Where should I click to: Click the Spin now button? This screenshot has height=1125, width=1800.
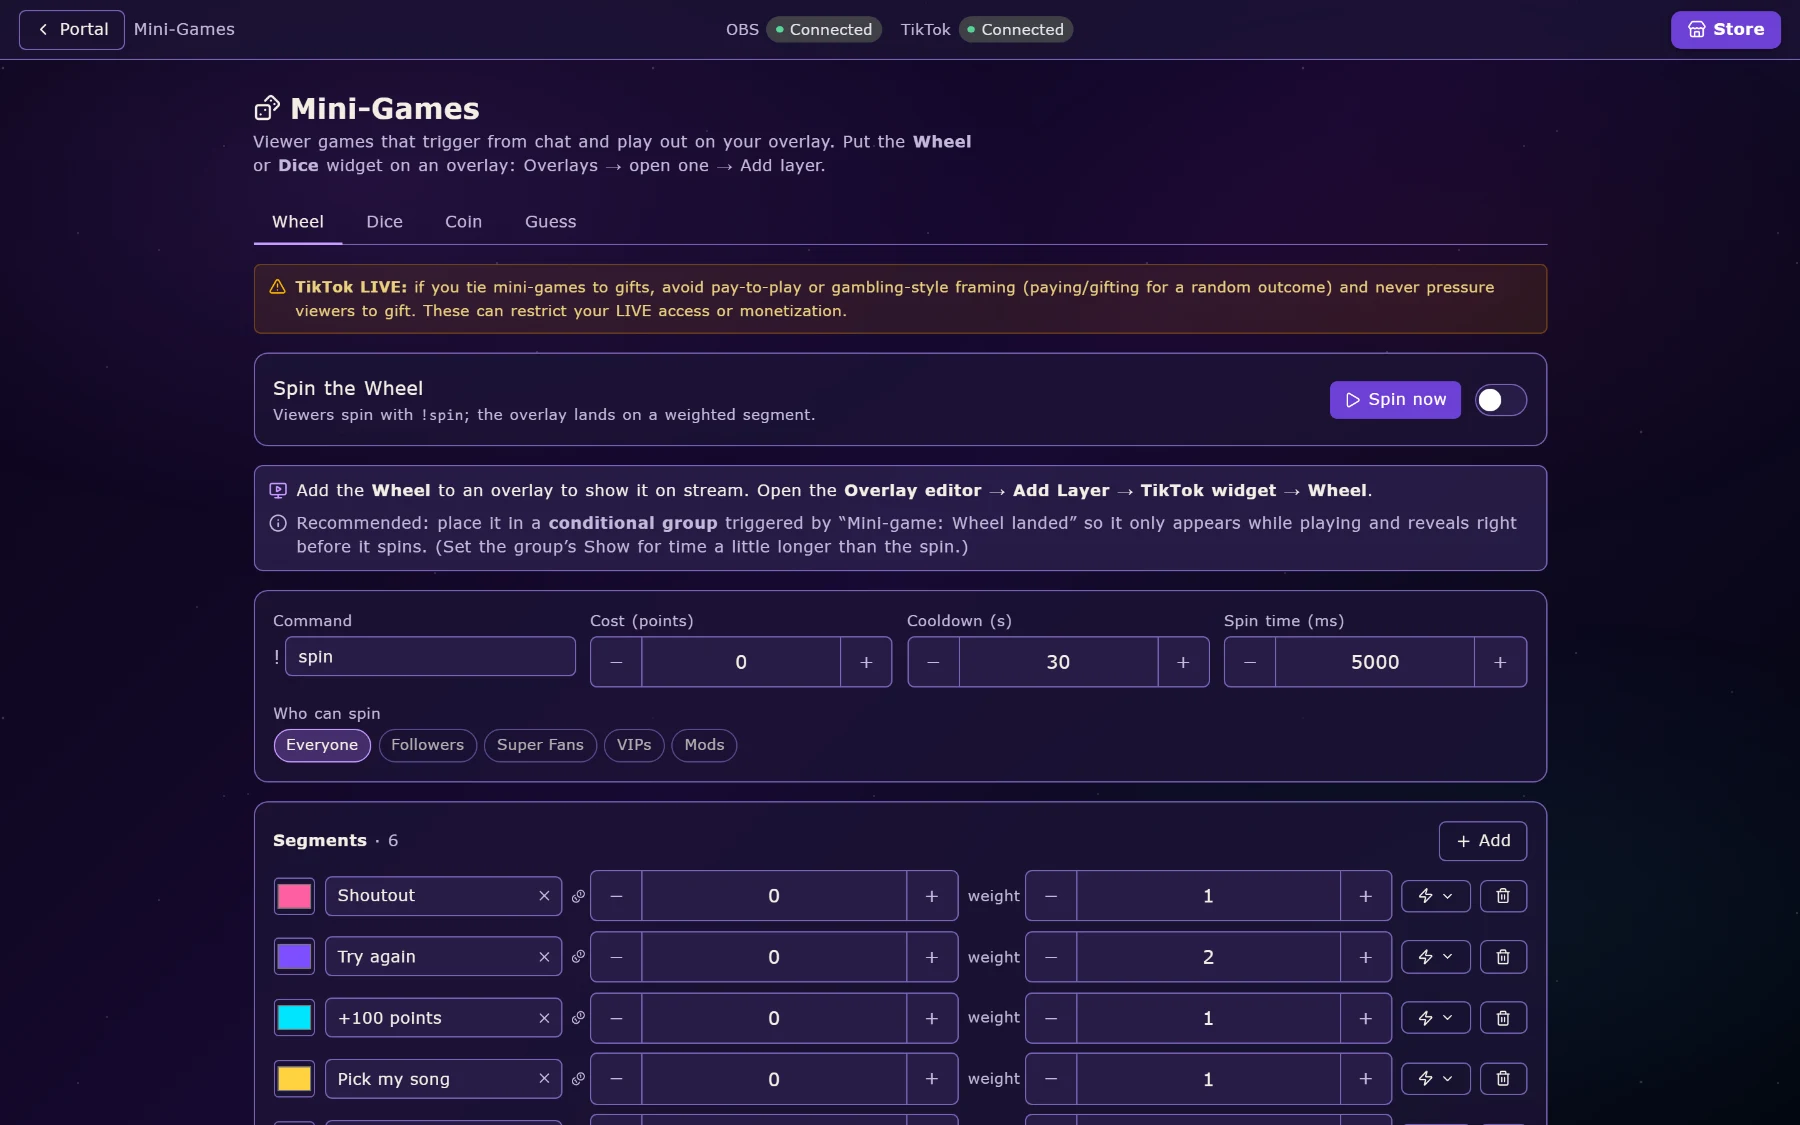pos(1395,400)
